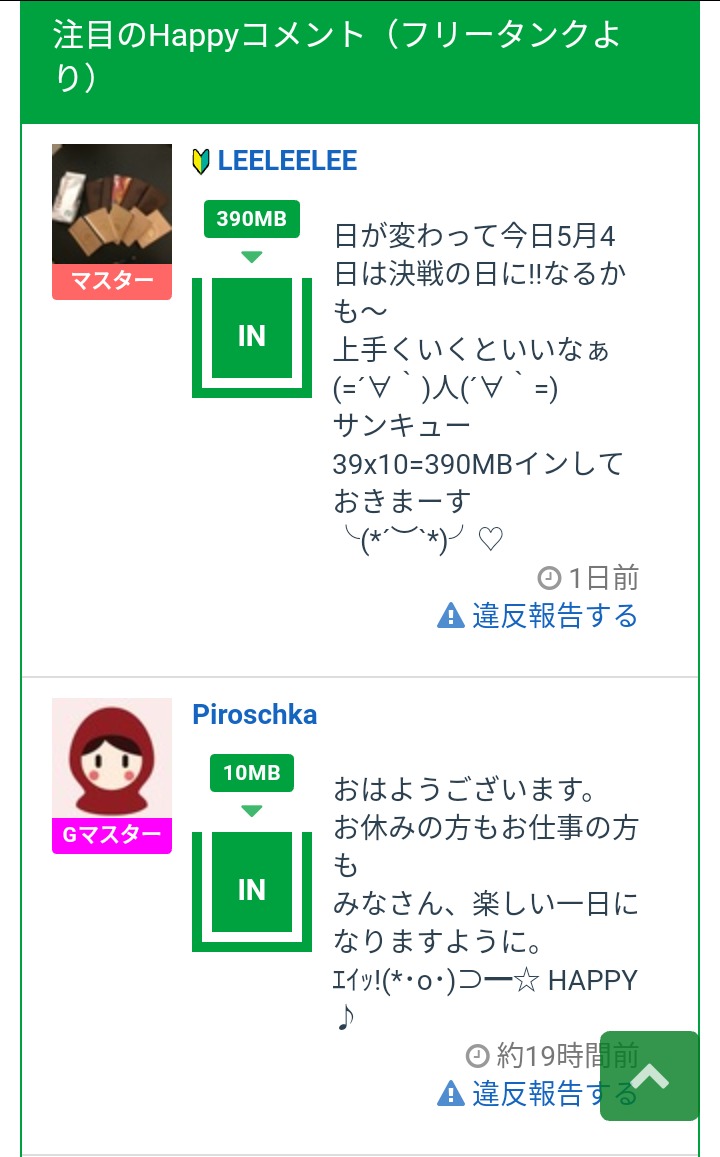The width and height of the screenshot is (720, 1157).
Task: Open Piroschka's red hood avatar thumbnail
Action: coord(112,758)
